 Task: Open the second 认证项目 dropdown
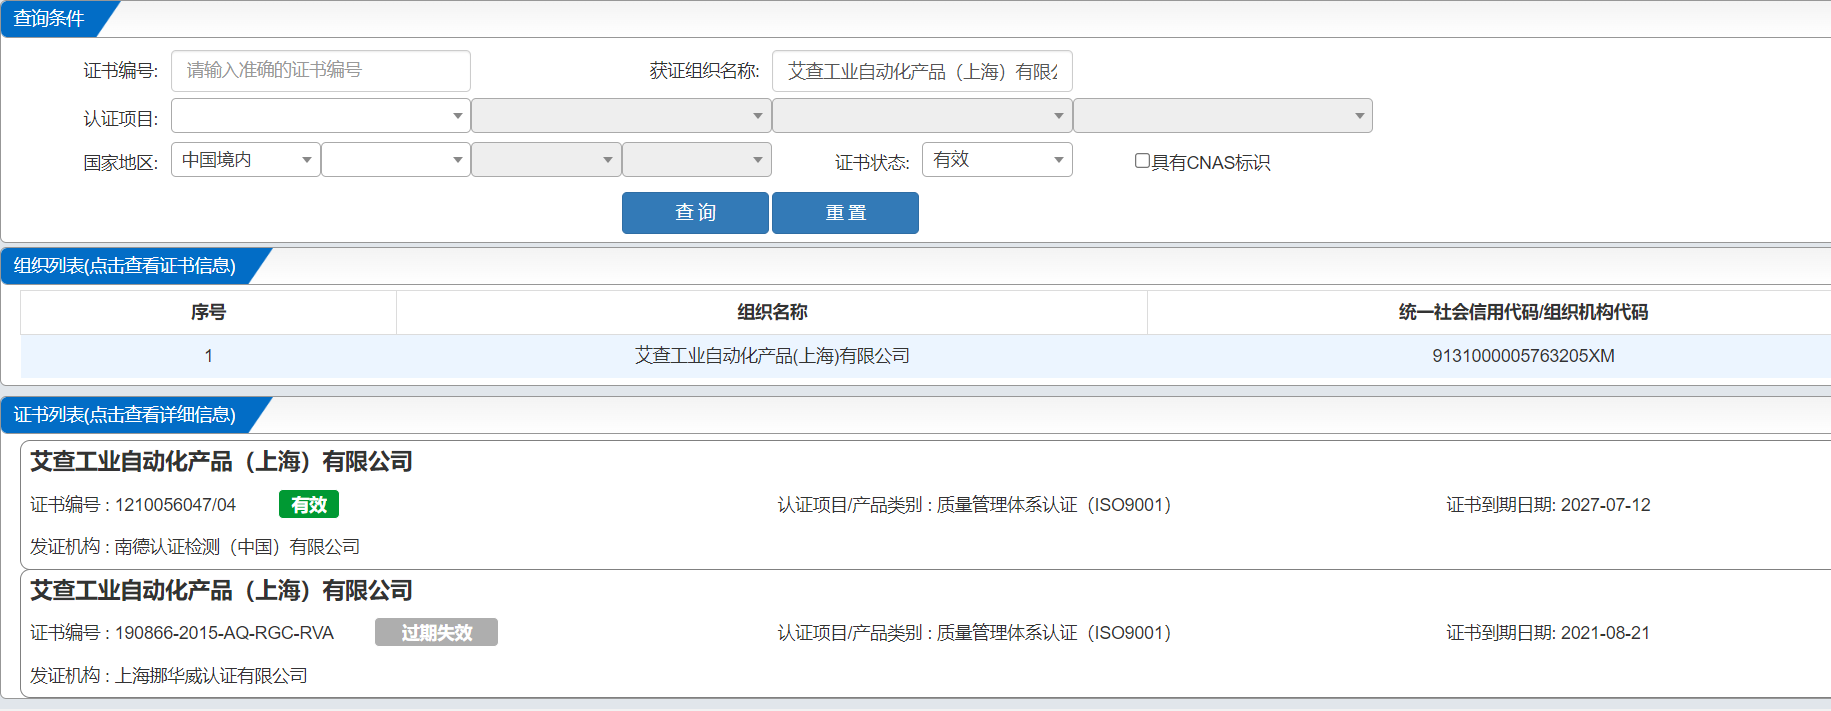[621, 116]
